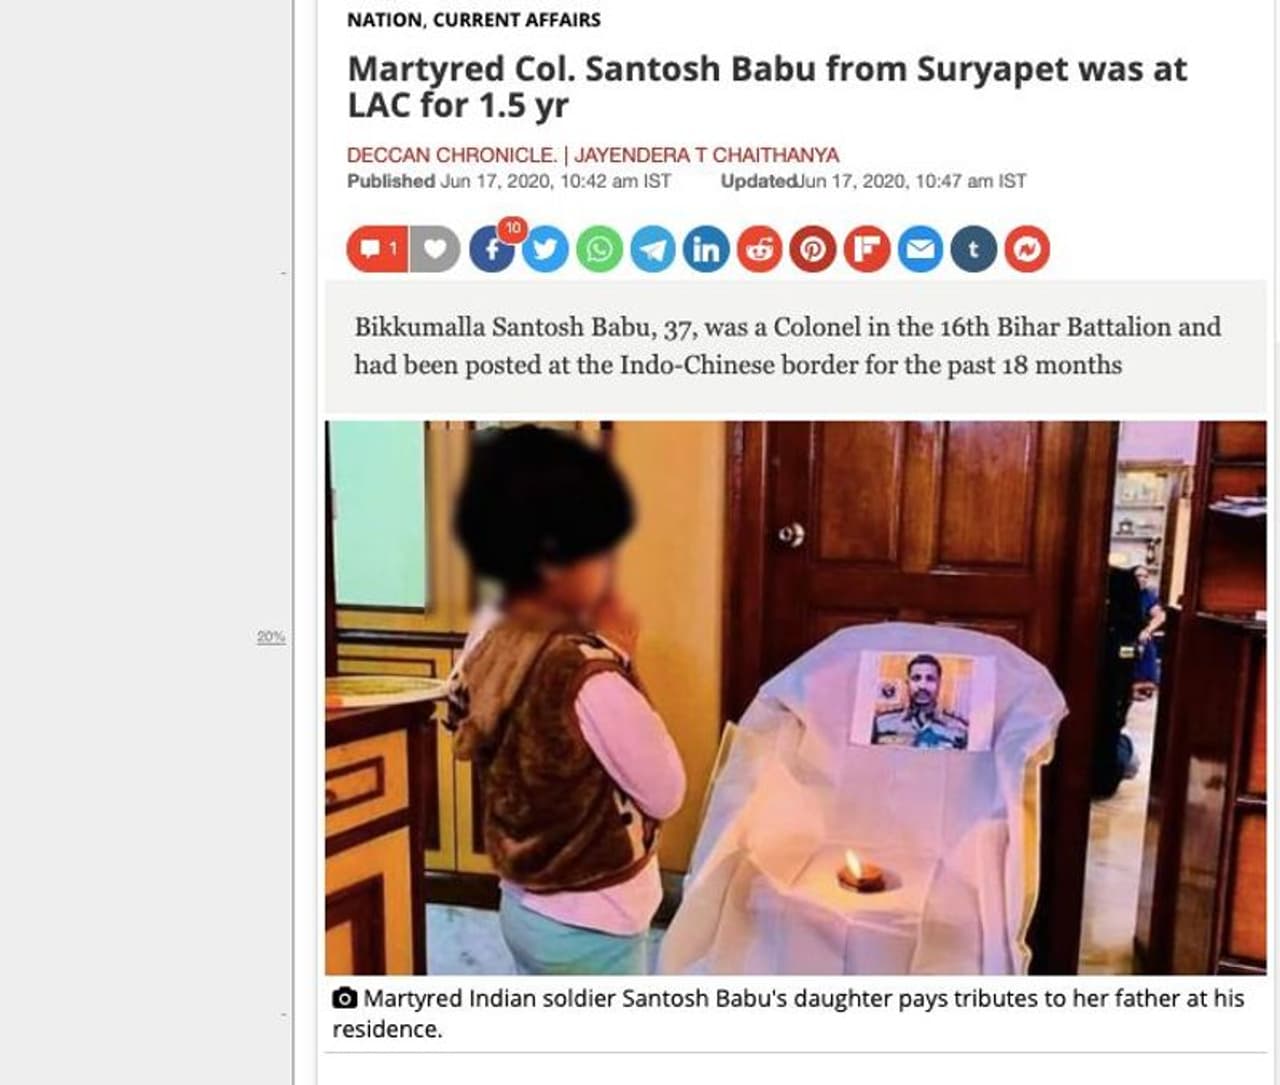Share via WhatsApp icon

coord(599,249)
